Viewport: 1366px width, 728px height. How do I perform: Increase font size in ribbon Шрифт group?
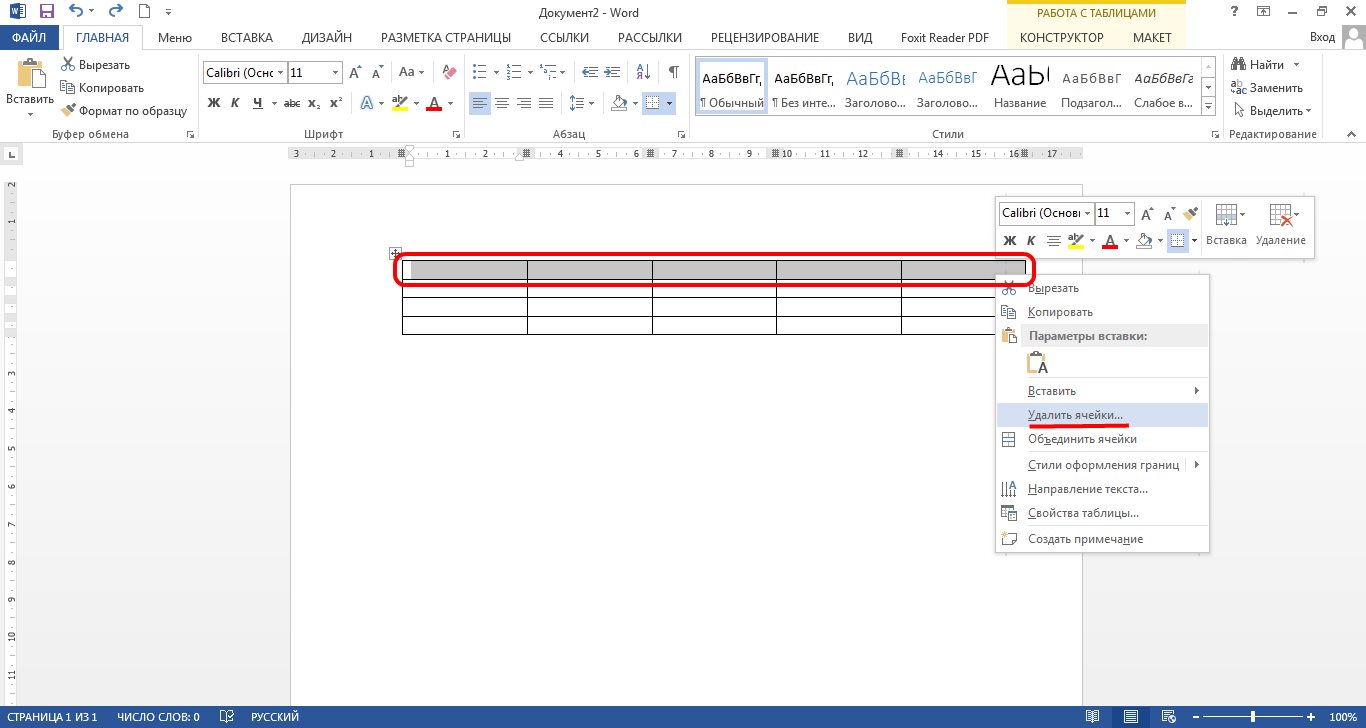[355, 73]
